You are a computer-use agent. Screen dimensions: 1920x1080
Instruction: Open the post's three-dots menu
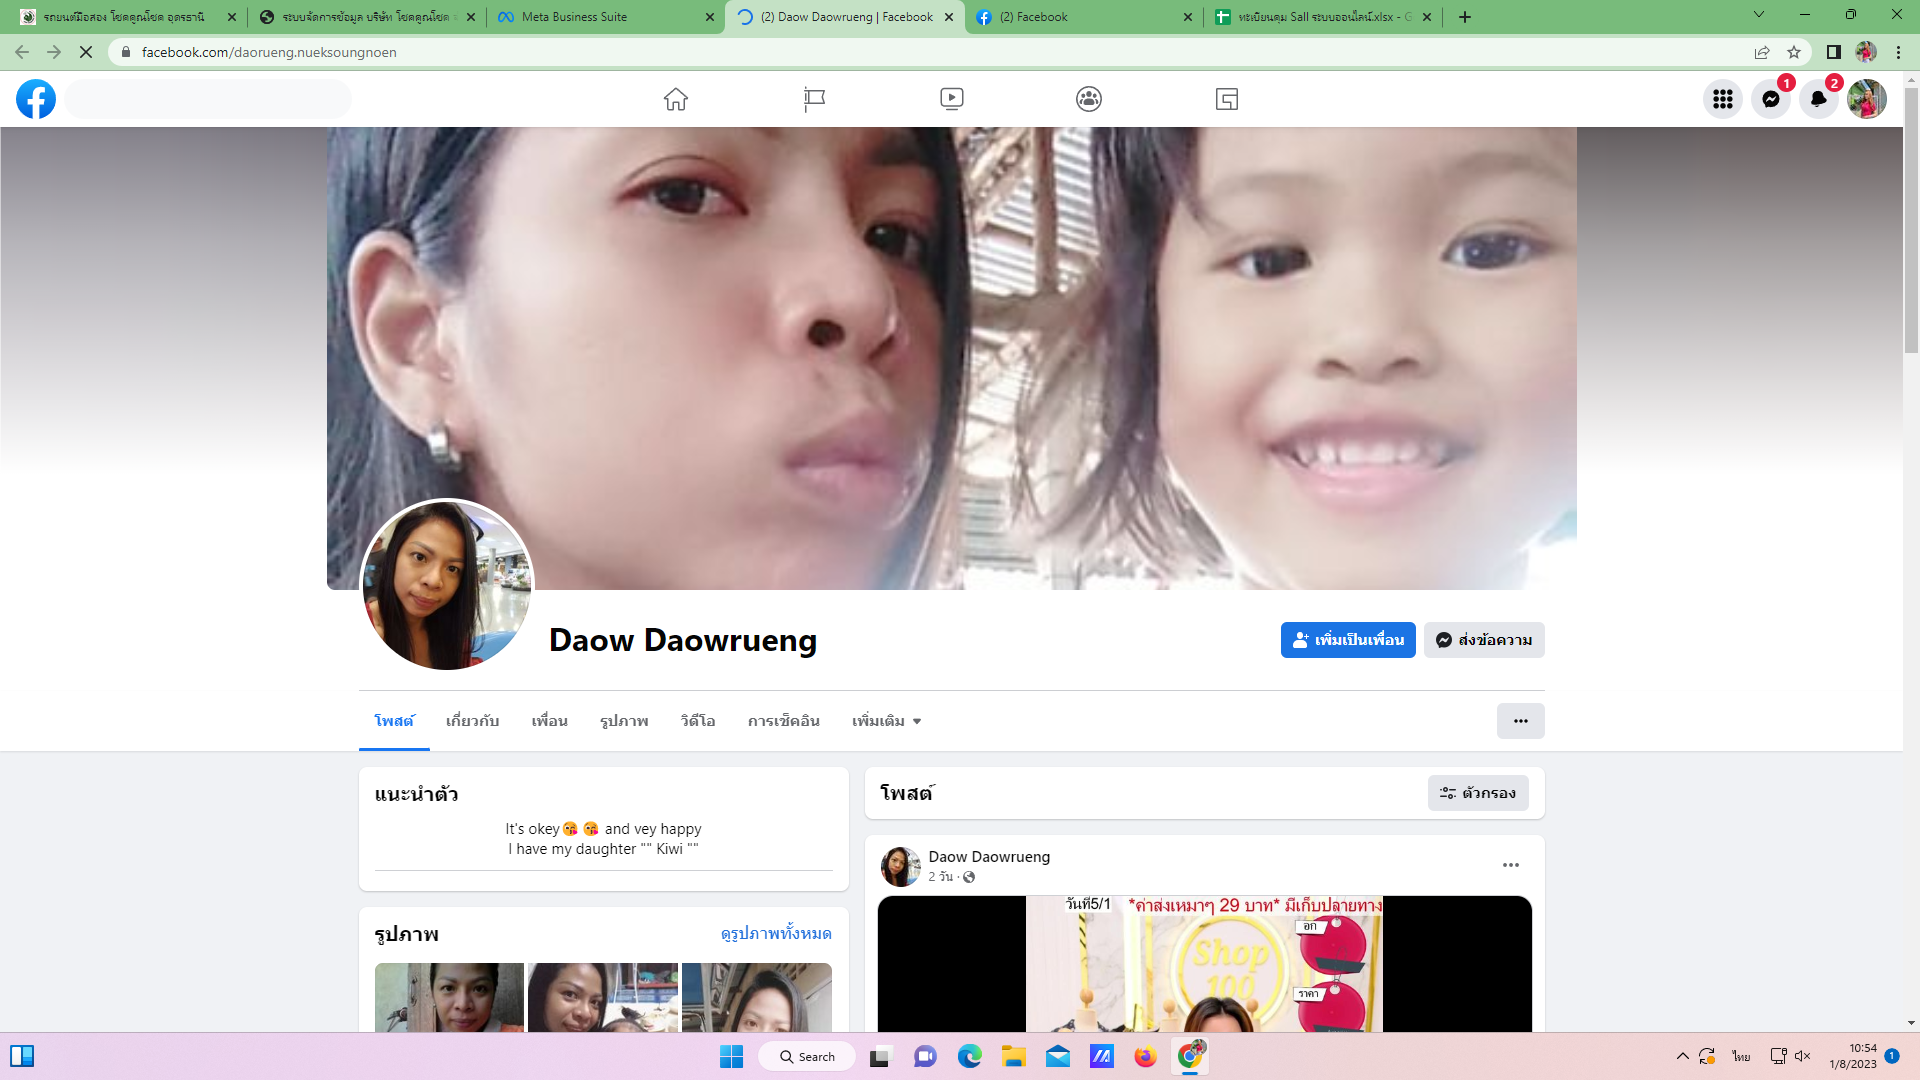click(1510, 865)
